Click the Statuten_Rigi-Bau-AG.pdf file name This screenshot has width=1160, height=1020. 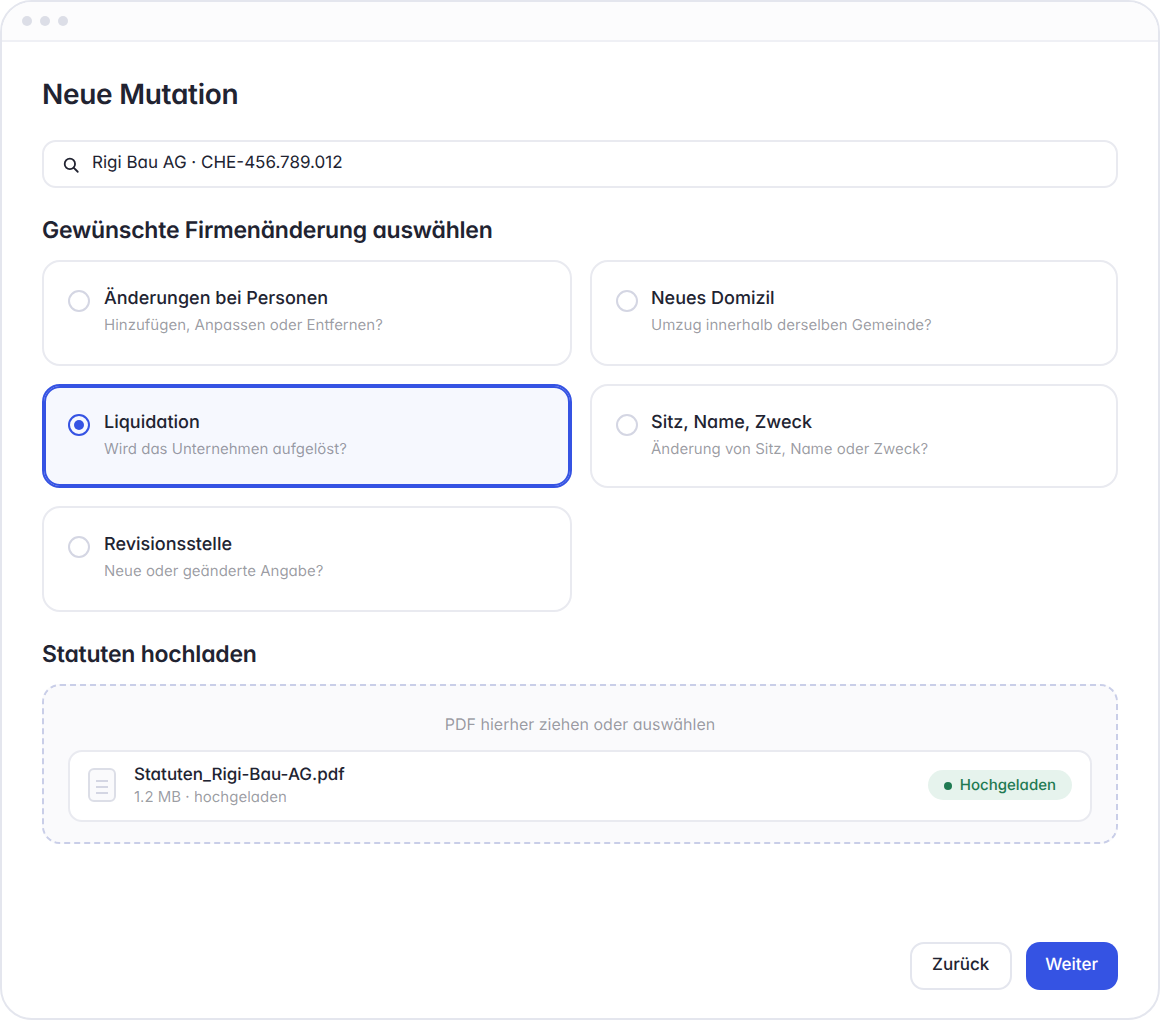coord(239,774)
